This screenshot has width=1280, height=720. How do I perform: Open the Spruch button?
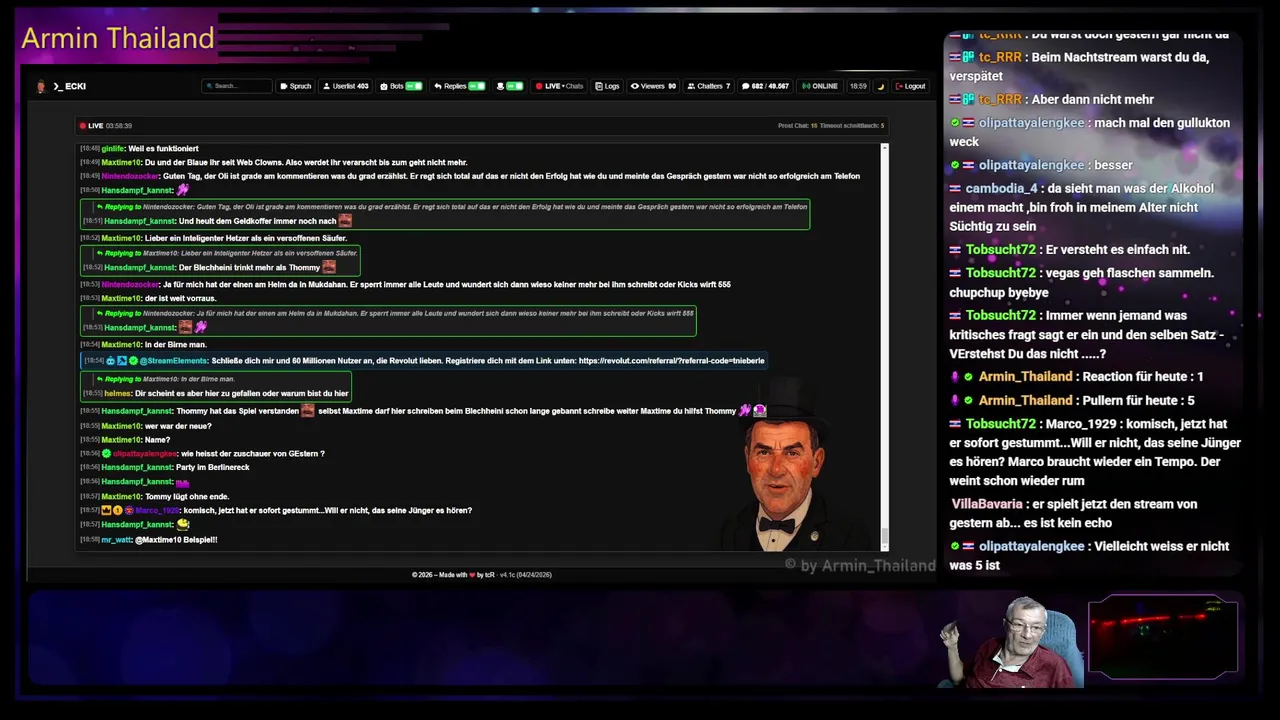(295, 86)
